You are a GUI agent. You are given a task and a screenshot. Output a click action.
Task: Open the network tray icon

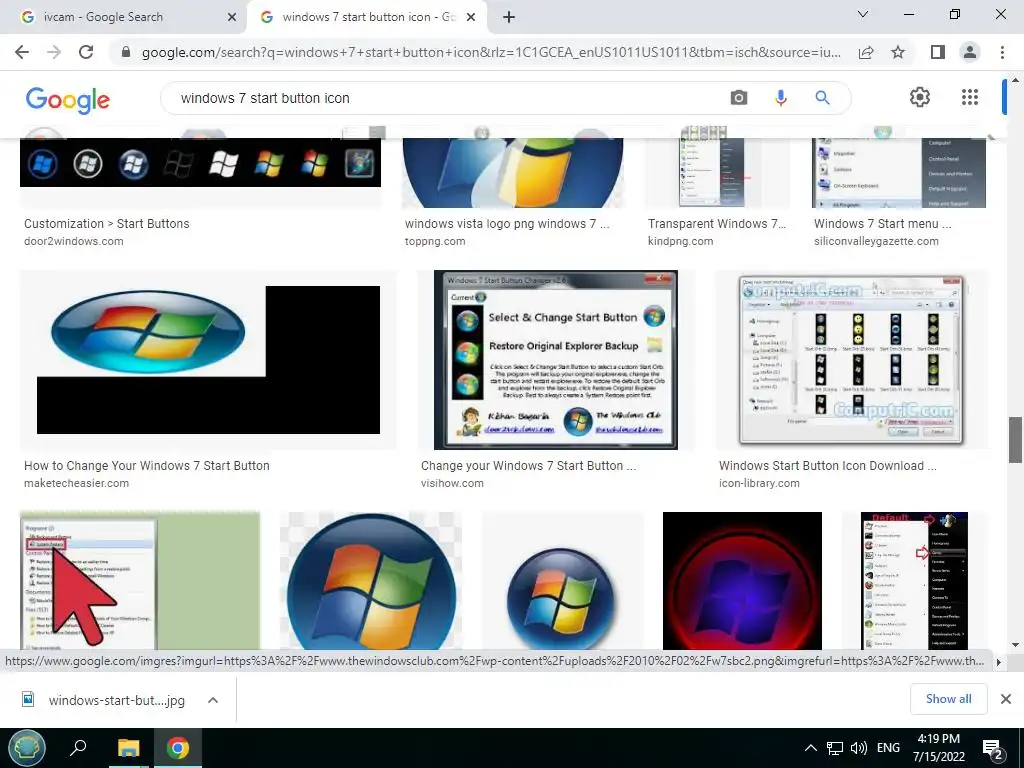tap(835, 748)
